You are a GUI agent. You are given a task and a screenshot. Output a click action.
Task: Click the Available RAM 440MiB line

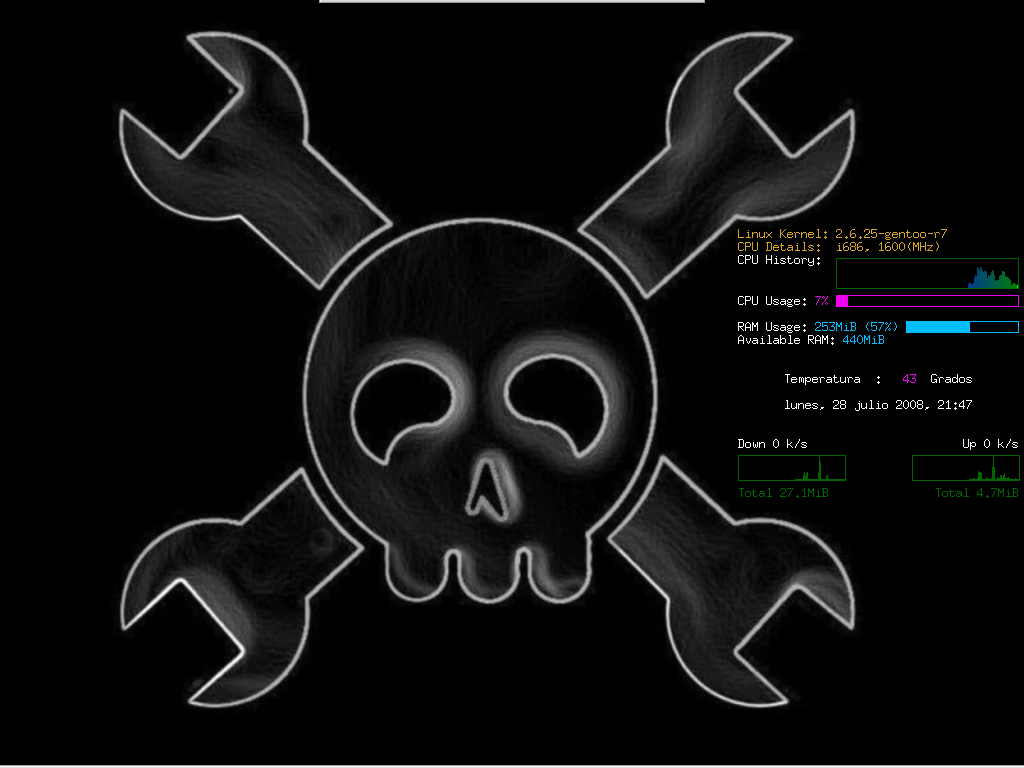[810, 340]
